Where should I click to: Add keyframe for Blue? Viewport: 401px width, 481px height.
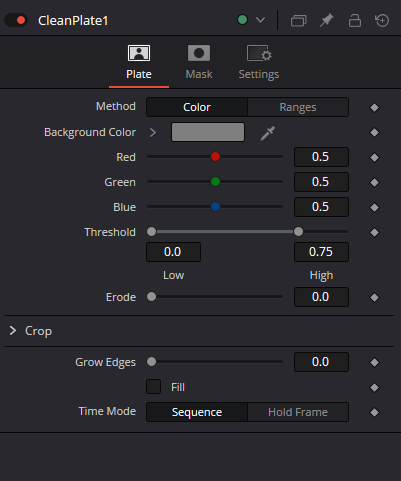pos(374,207)
